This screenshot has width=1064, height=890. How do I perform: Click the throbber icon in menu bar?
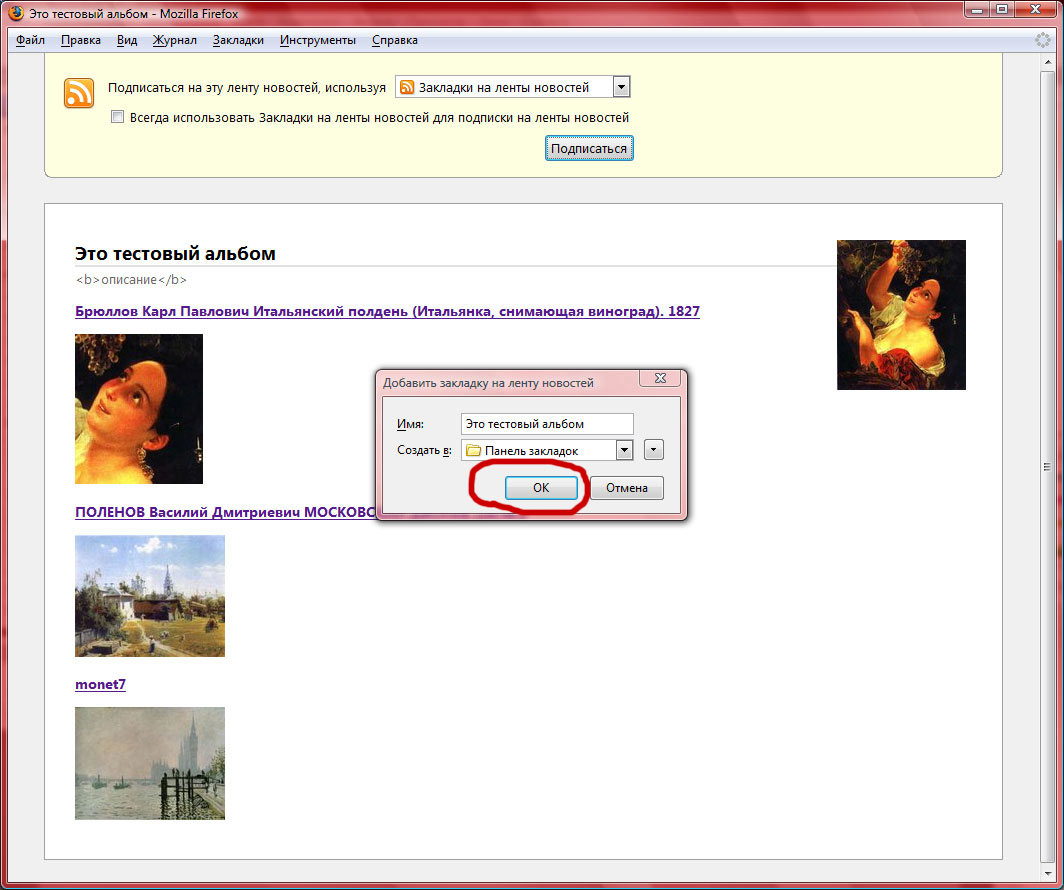pyautogui.click(x=1042, y=40)
